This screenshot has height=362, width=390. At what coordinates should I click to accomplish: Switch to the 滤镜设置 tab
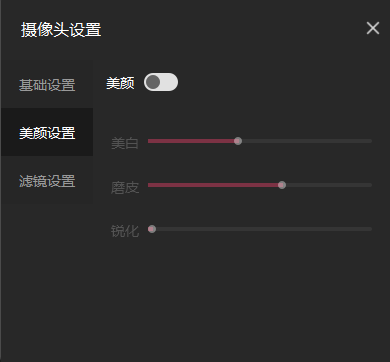[47, 181]
